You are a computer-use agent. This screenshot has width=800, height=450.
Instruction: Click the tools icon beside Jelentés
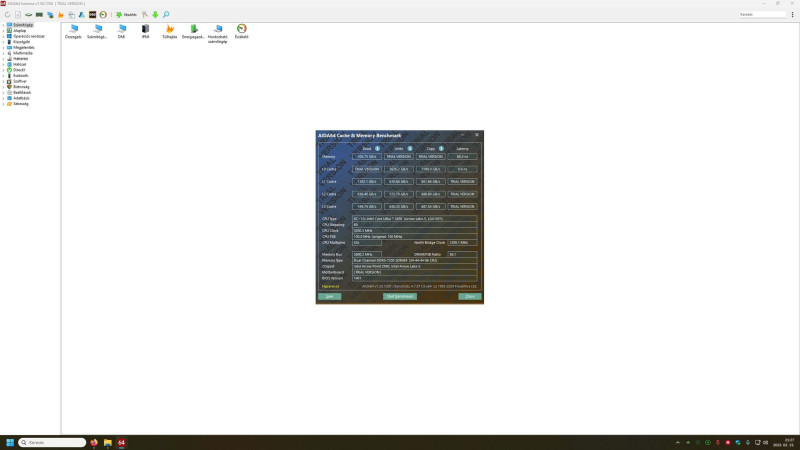(145, 15)
